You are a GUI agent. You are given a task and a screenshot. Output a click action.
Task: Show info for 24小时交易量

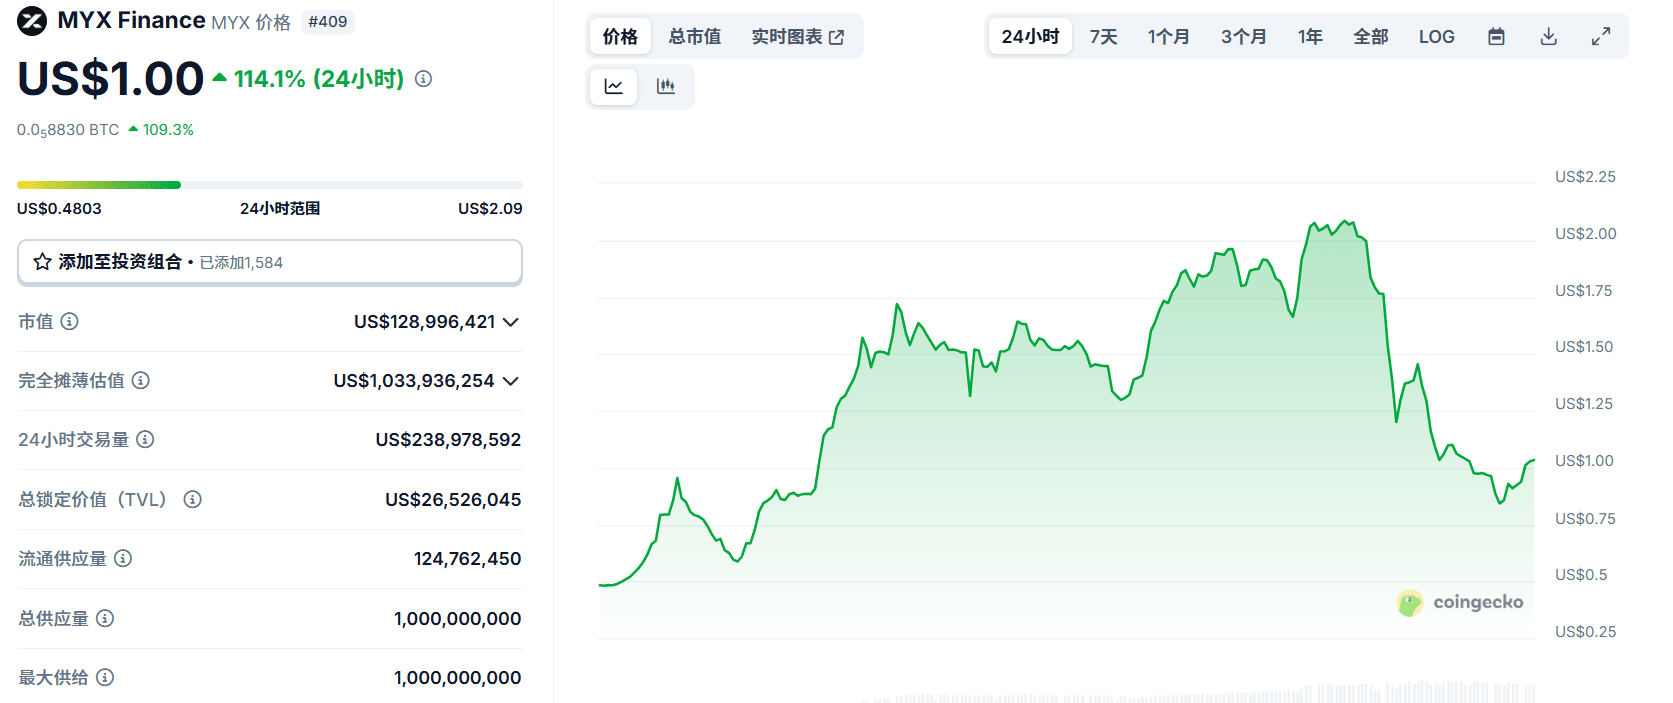tap(145, 439)
